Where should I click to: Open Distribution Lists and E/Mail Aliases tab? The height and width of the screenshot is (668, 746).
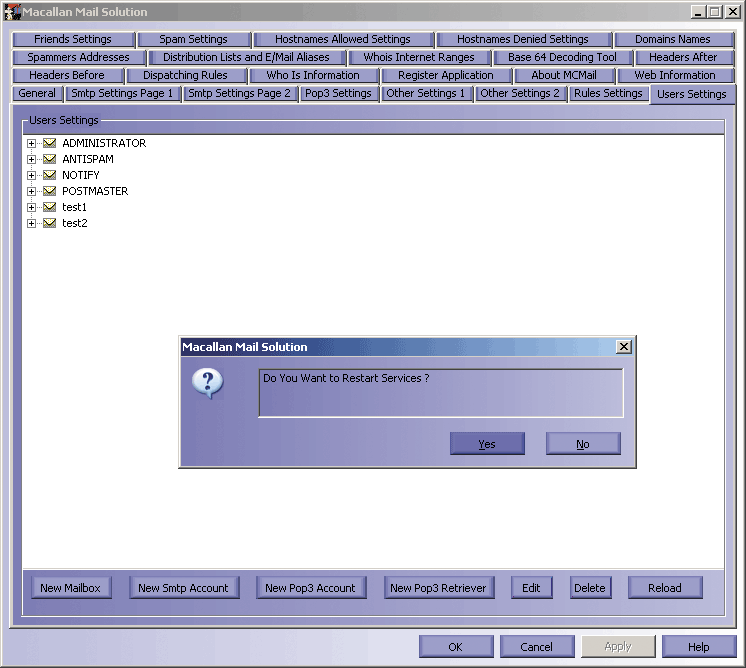pyautogui.click(x=246, y=57)
